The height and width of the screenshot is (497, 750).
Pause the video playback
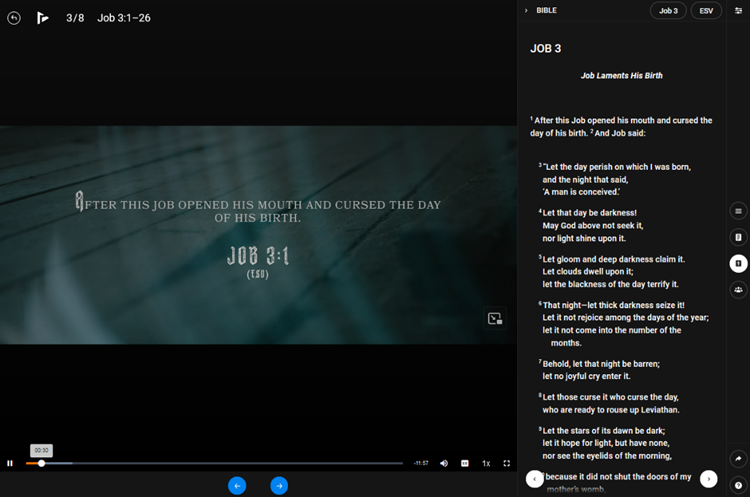click(x=10, y=463)
